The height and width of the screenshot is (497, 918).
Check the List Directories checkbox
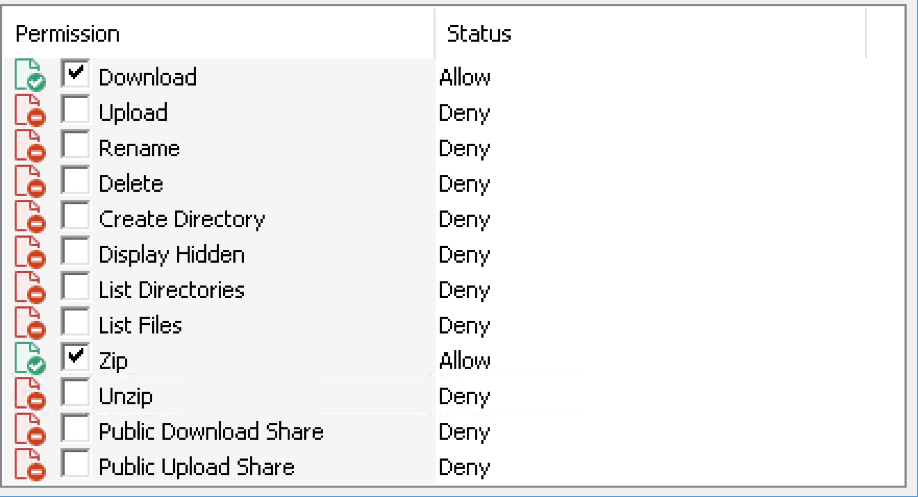(x=75, y=286)
